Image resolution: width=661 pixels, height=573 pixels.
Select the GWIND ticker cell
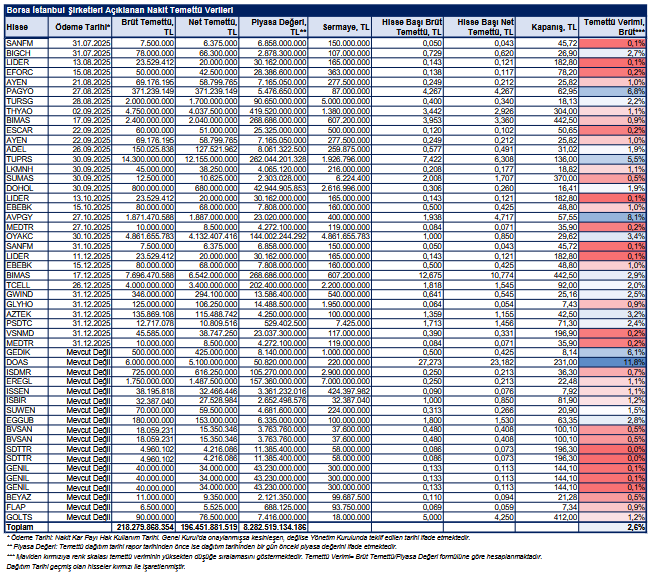pyautogui.click(x=27, y=294)
